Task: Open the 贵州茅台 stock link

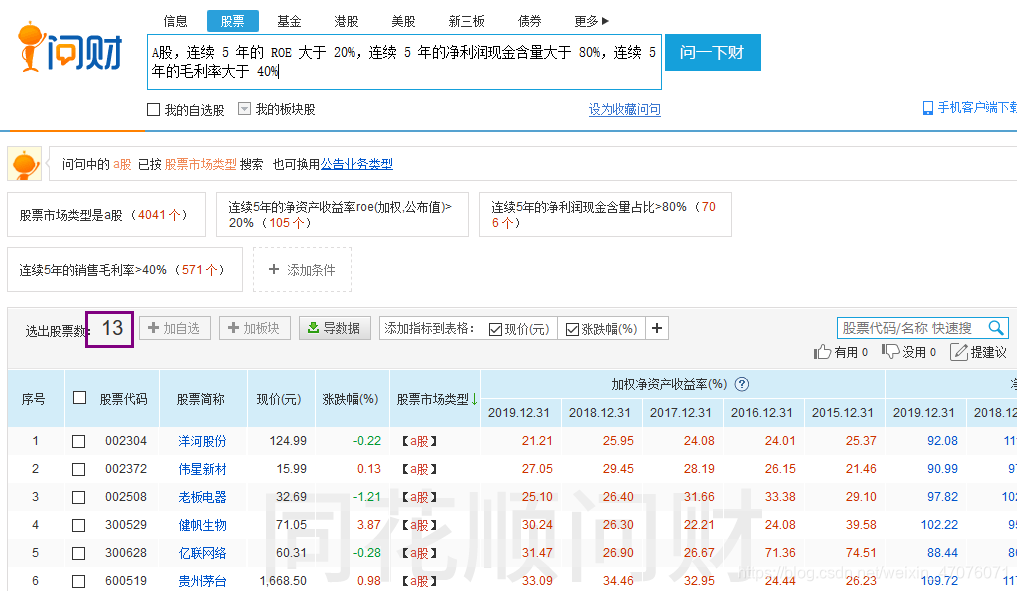Action: (x=202, y=581)
